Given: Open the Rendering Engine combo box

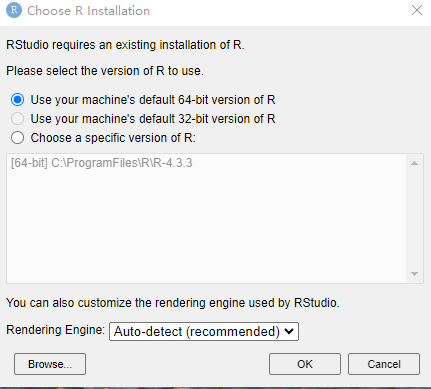Looking at the screenshot, I should 204,331.
